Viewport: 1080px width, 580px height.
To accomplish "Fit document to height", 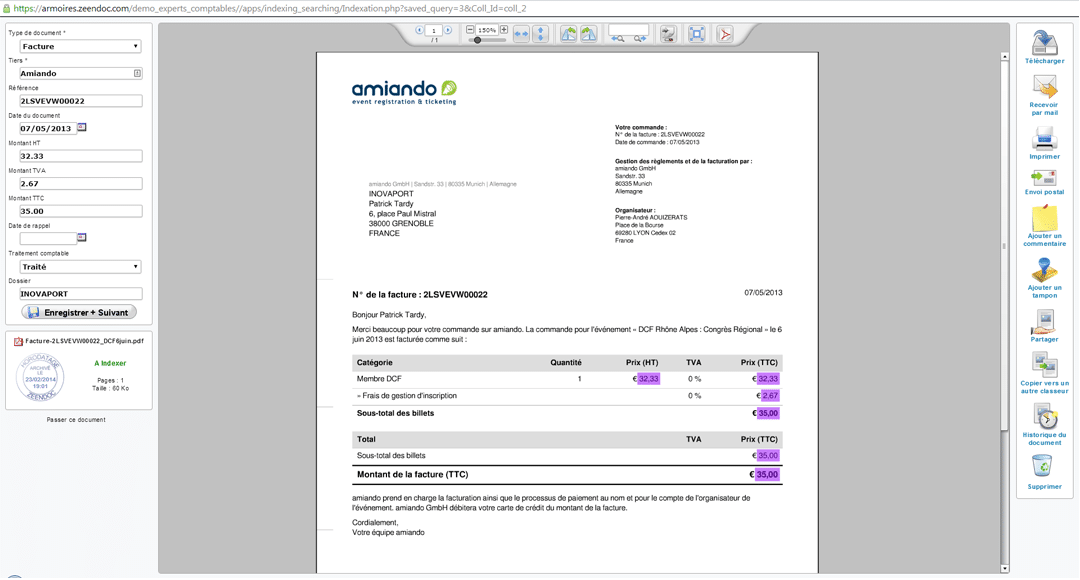I will [541, 34].
